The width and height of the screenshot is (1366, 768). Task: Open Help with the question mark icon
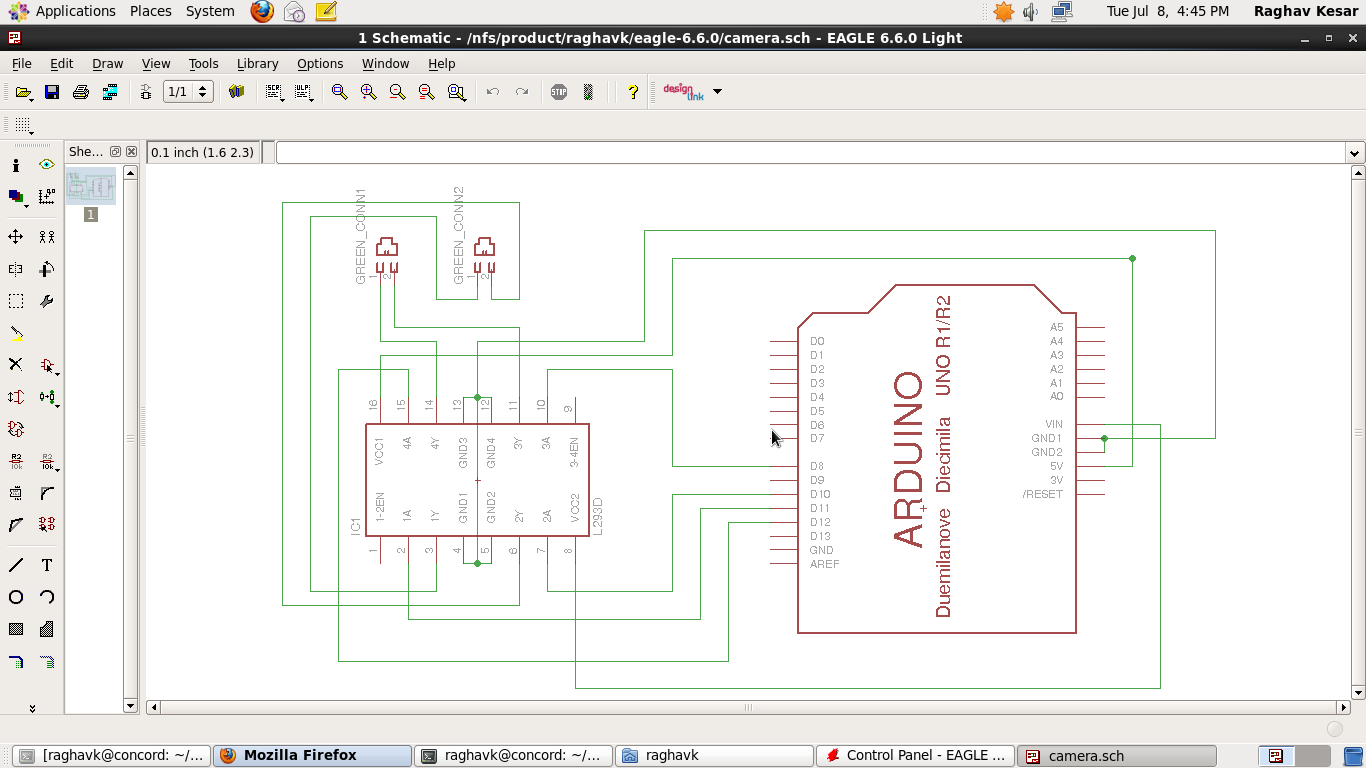click(632, 92)
